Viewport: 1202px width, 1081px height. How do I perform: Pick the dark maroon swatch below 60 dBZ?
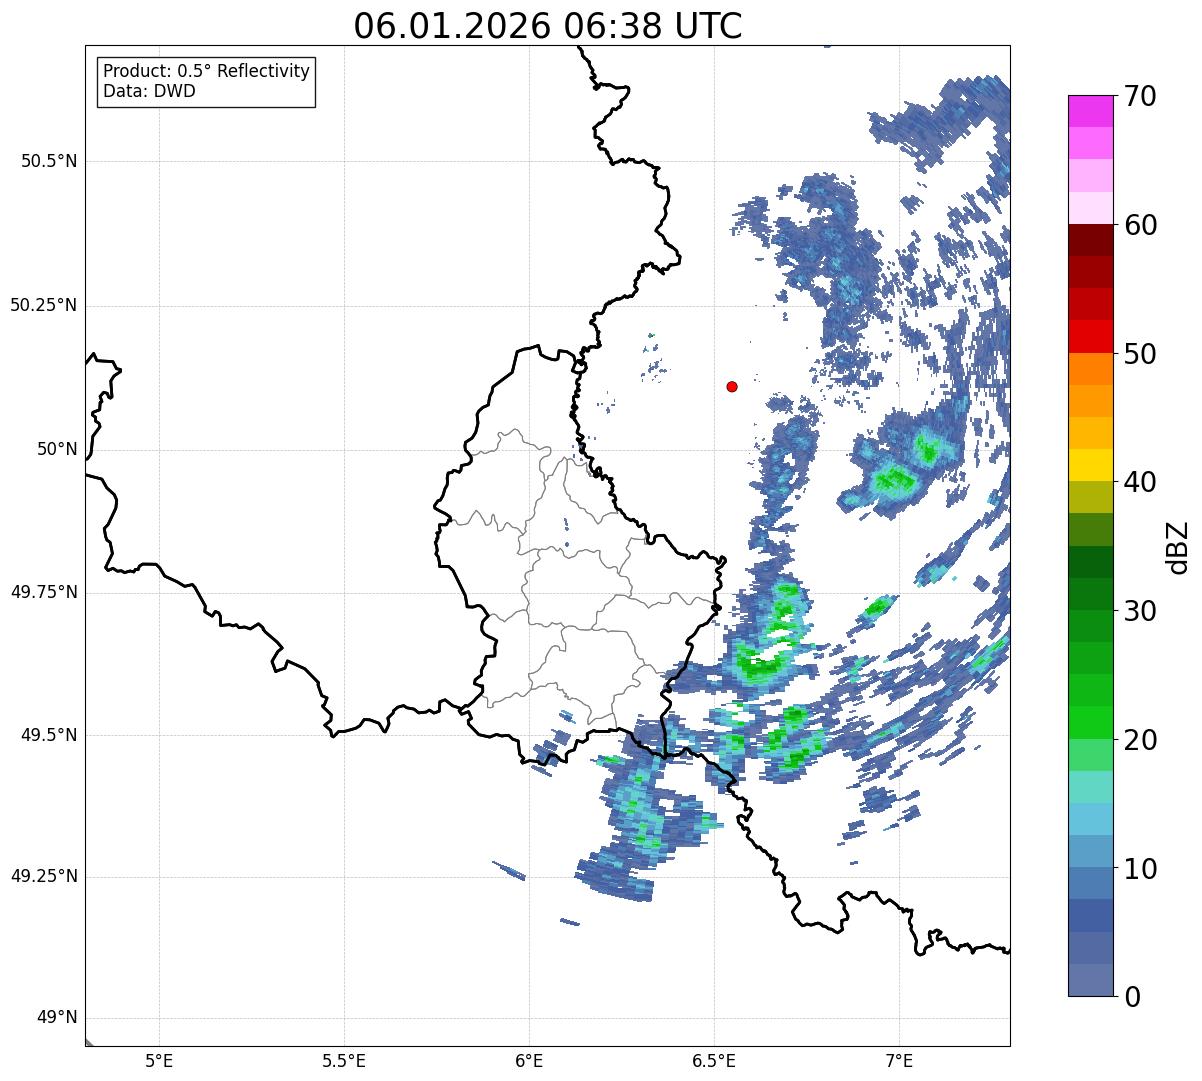pyautogui.click(x=1091, y=240)
